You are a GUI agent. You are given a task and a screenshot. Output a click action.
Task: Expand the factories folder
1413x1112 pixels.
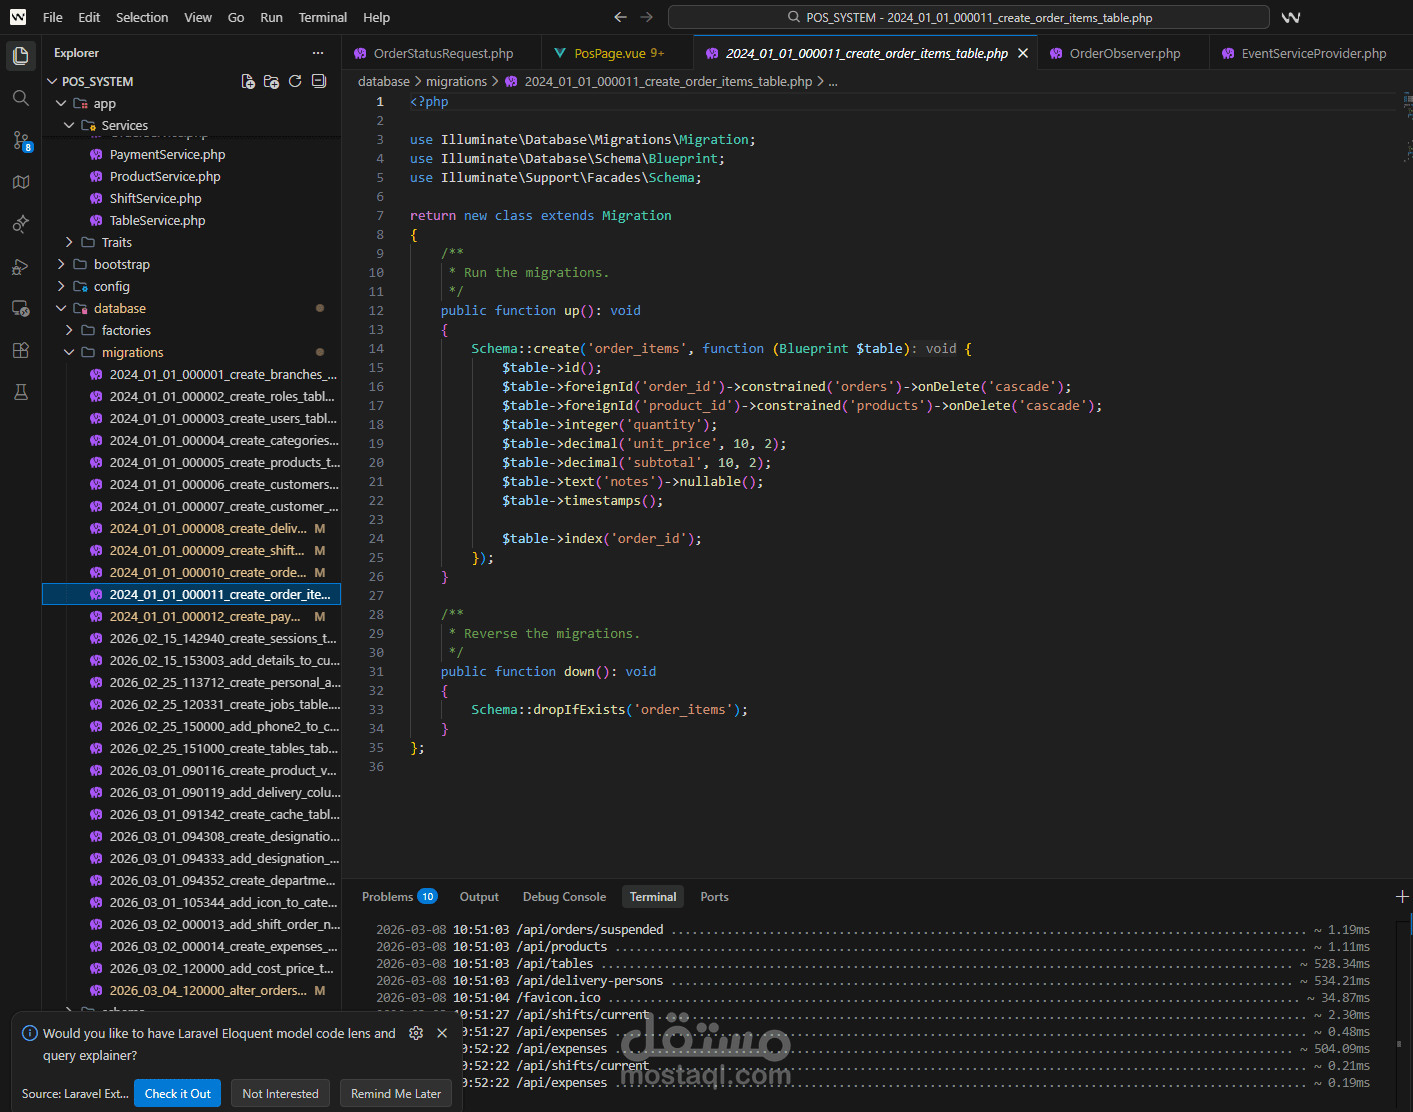(x=69, y=330)
